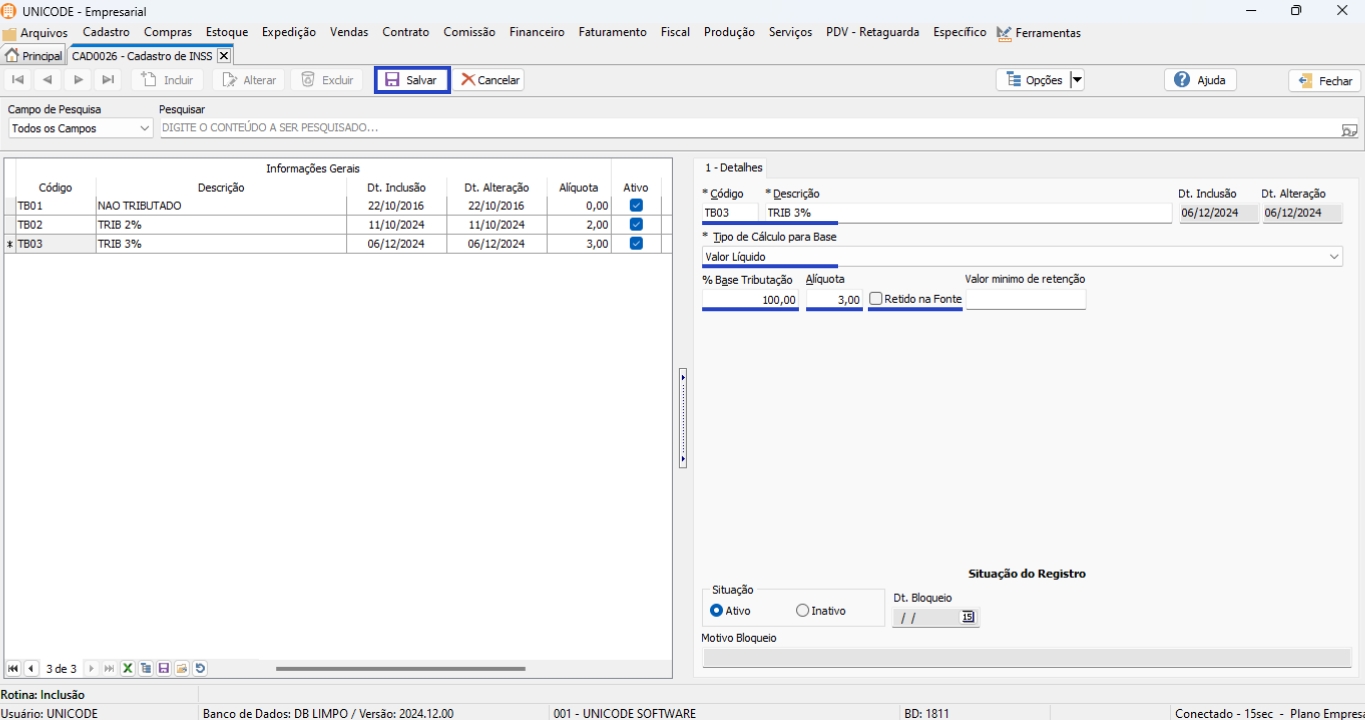The image size is (1365, 720).
Task: Enable the Retido na Fonte checkbox
Action: coord(876,299)
